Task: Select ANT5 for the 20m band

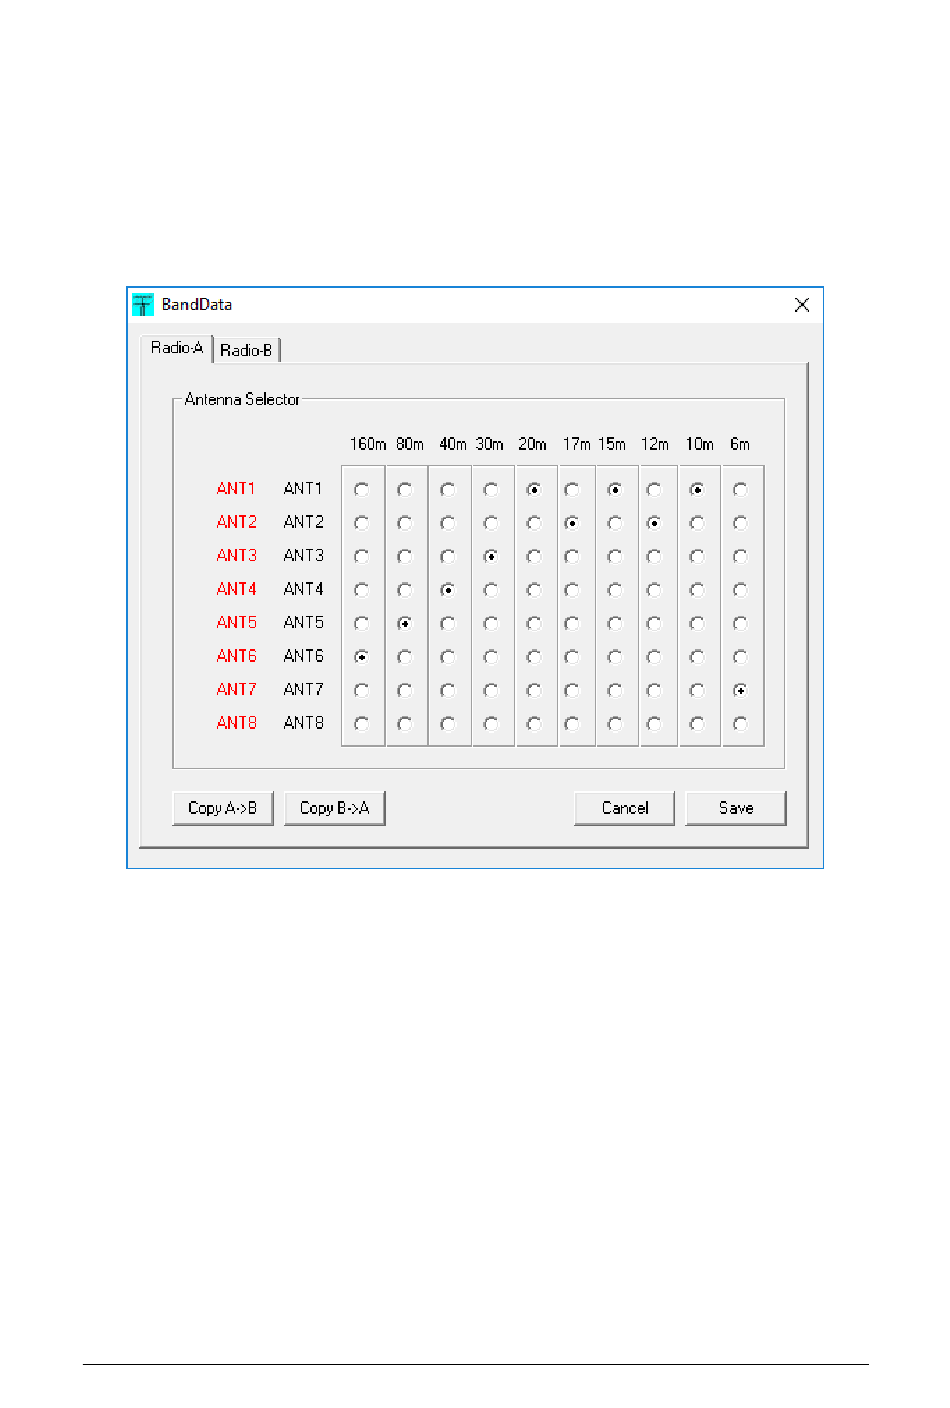Action: [534, 623]
